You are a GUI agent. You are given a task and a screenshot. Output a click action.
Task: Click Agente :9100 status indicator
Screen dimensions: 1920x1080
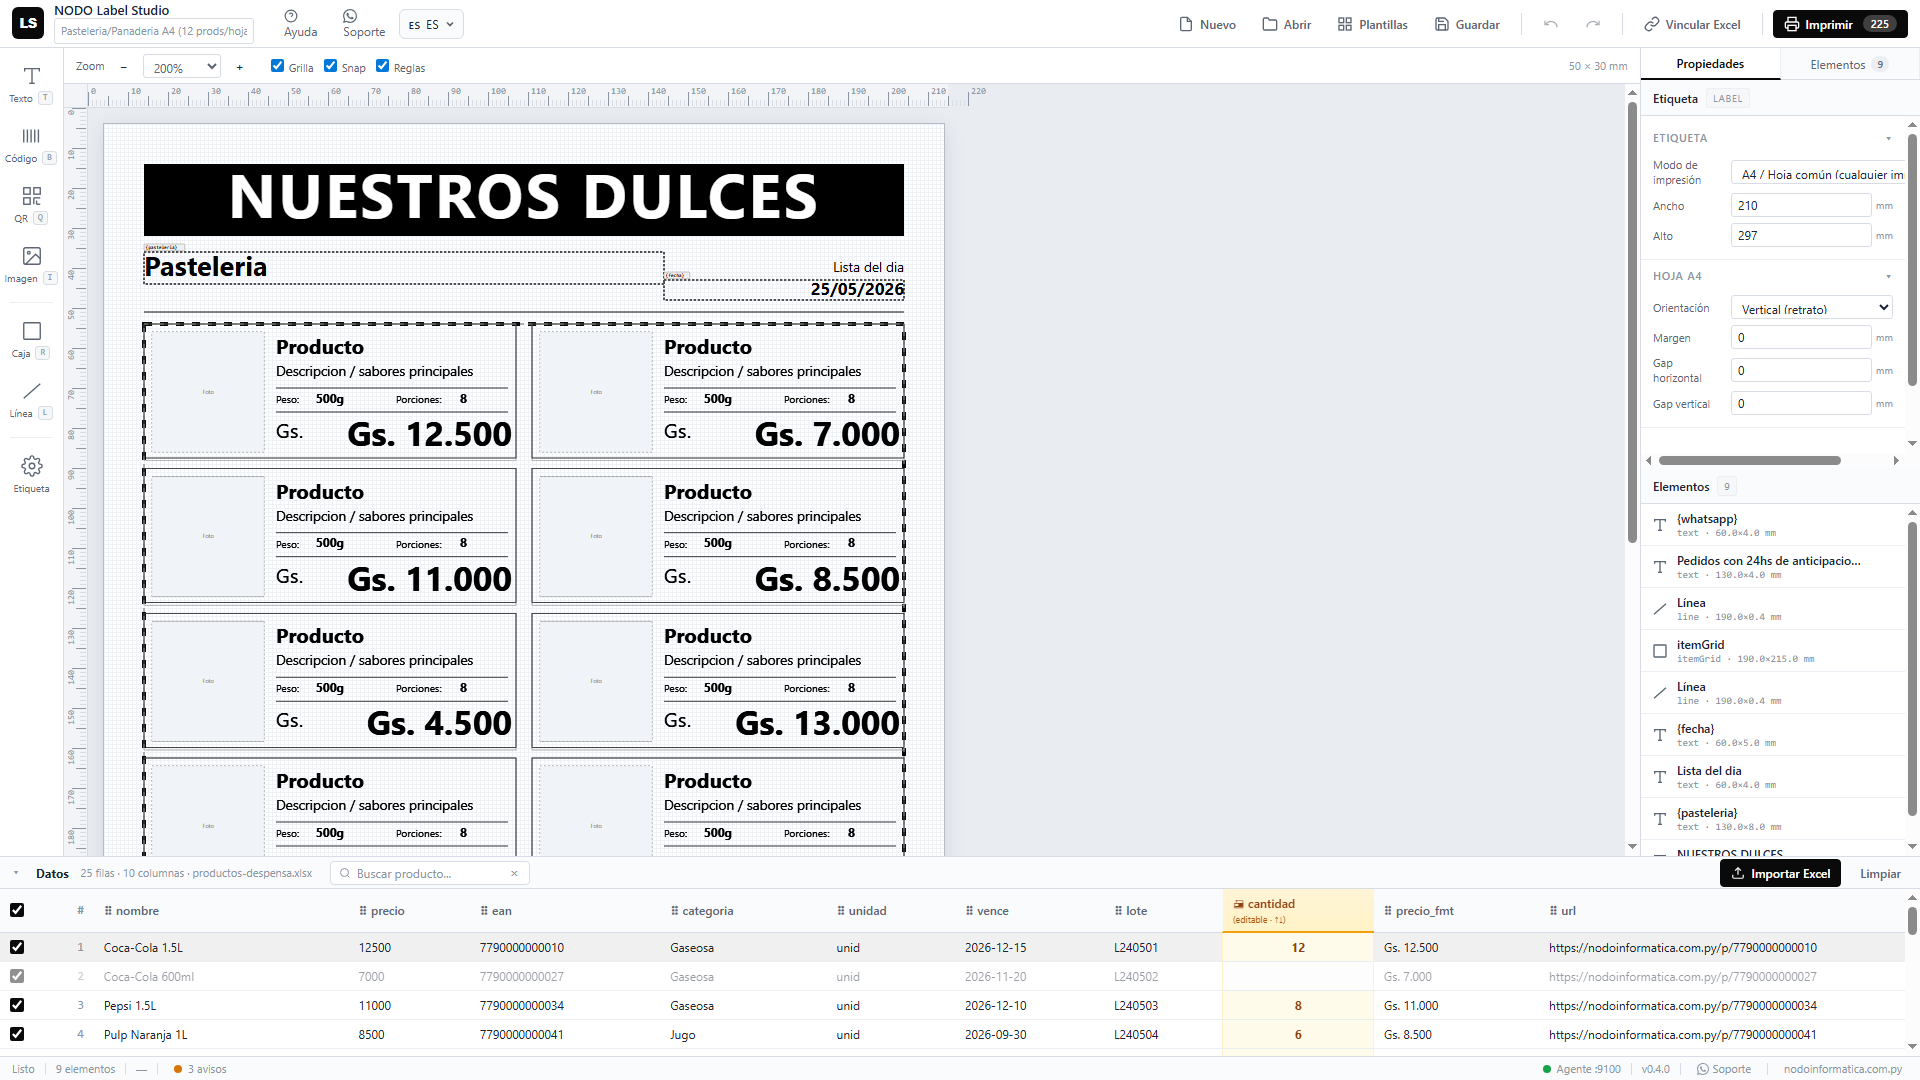[1582, 1069]
